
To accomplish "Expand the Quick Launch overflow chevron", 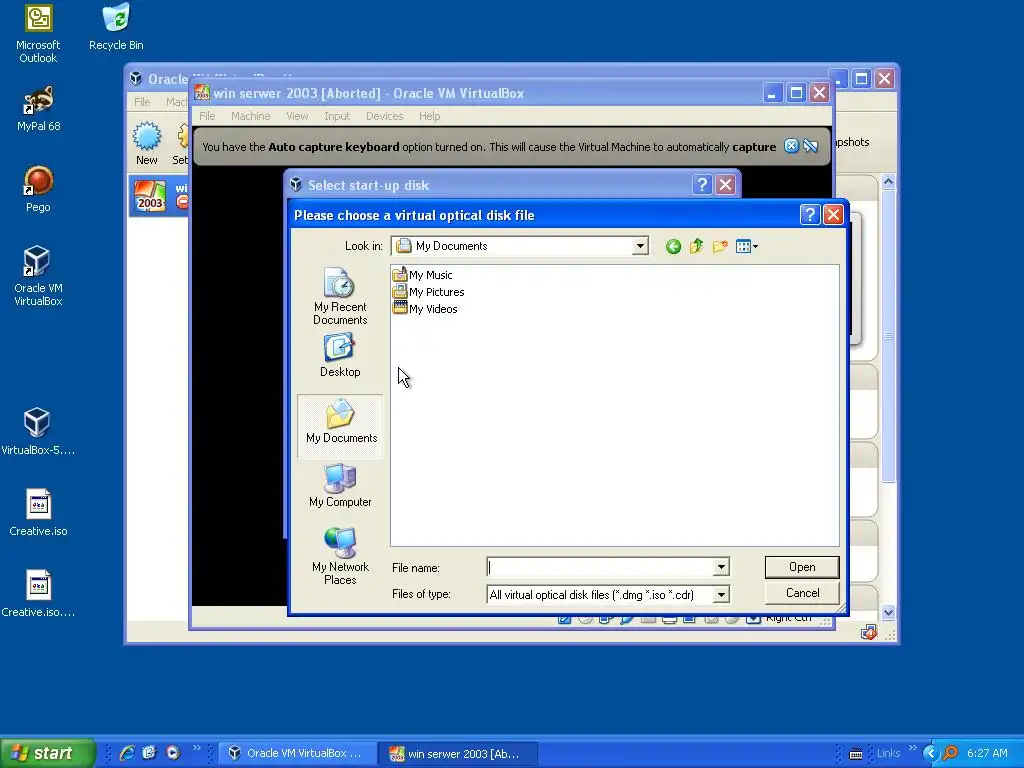I will tap(197, 748).
